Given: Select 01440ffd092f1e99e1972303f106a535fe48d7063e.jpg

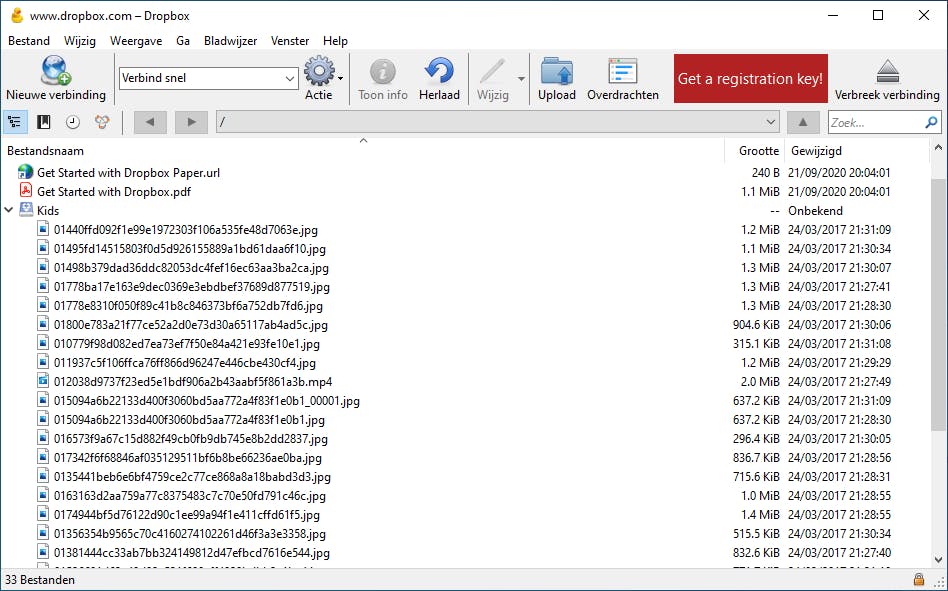Looking at the screenshot, I should (186, 230).
